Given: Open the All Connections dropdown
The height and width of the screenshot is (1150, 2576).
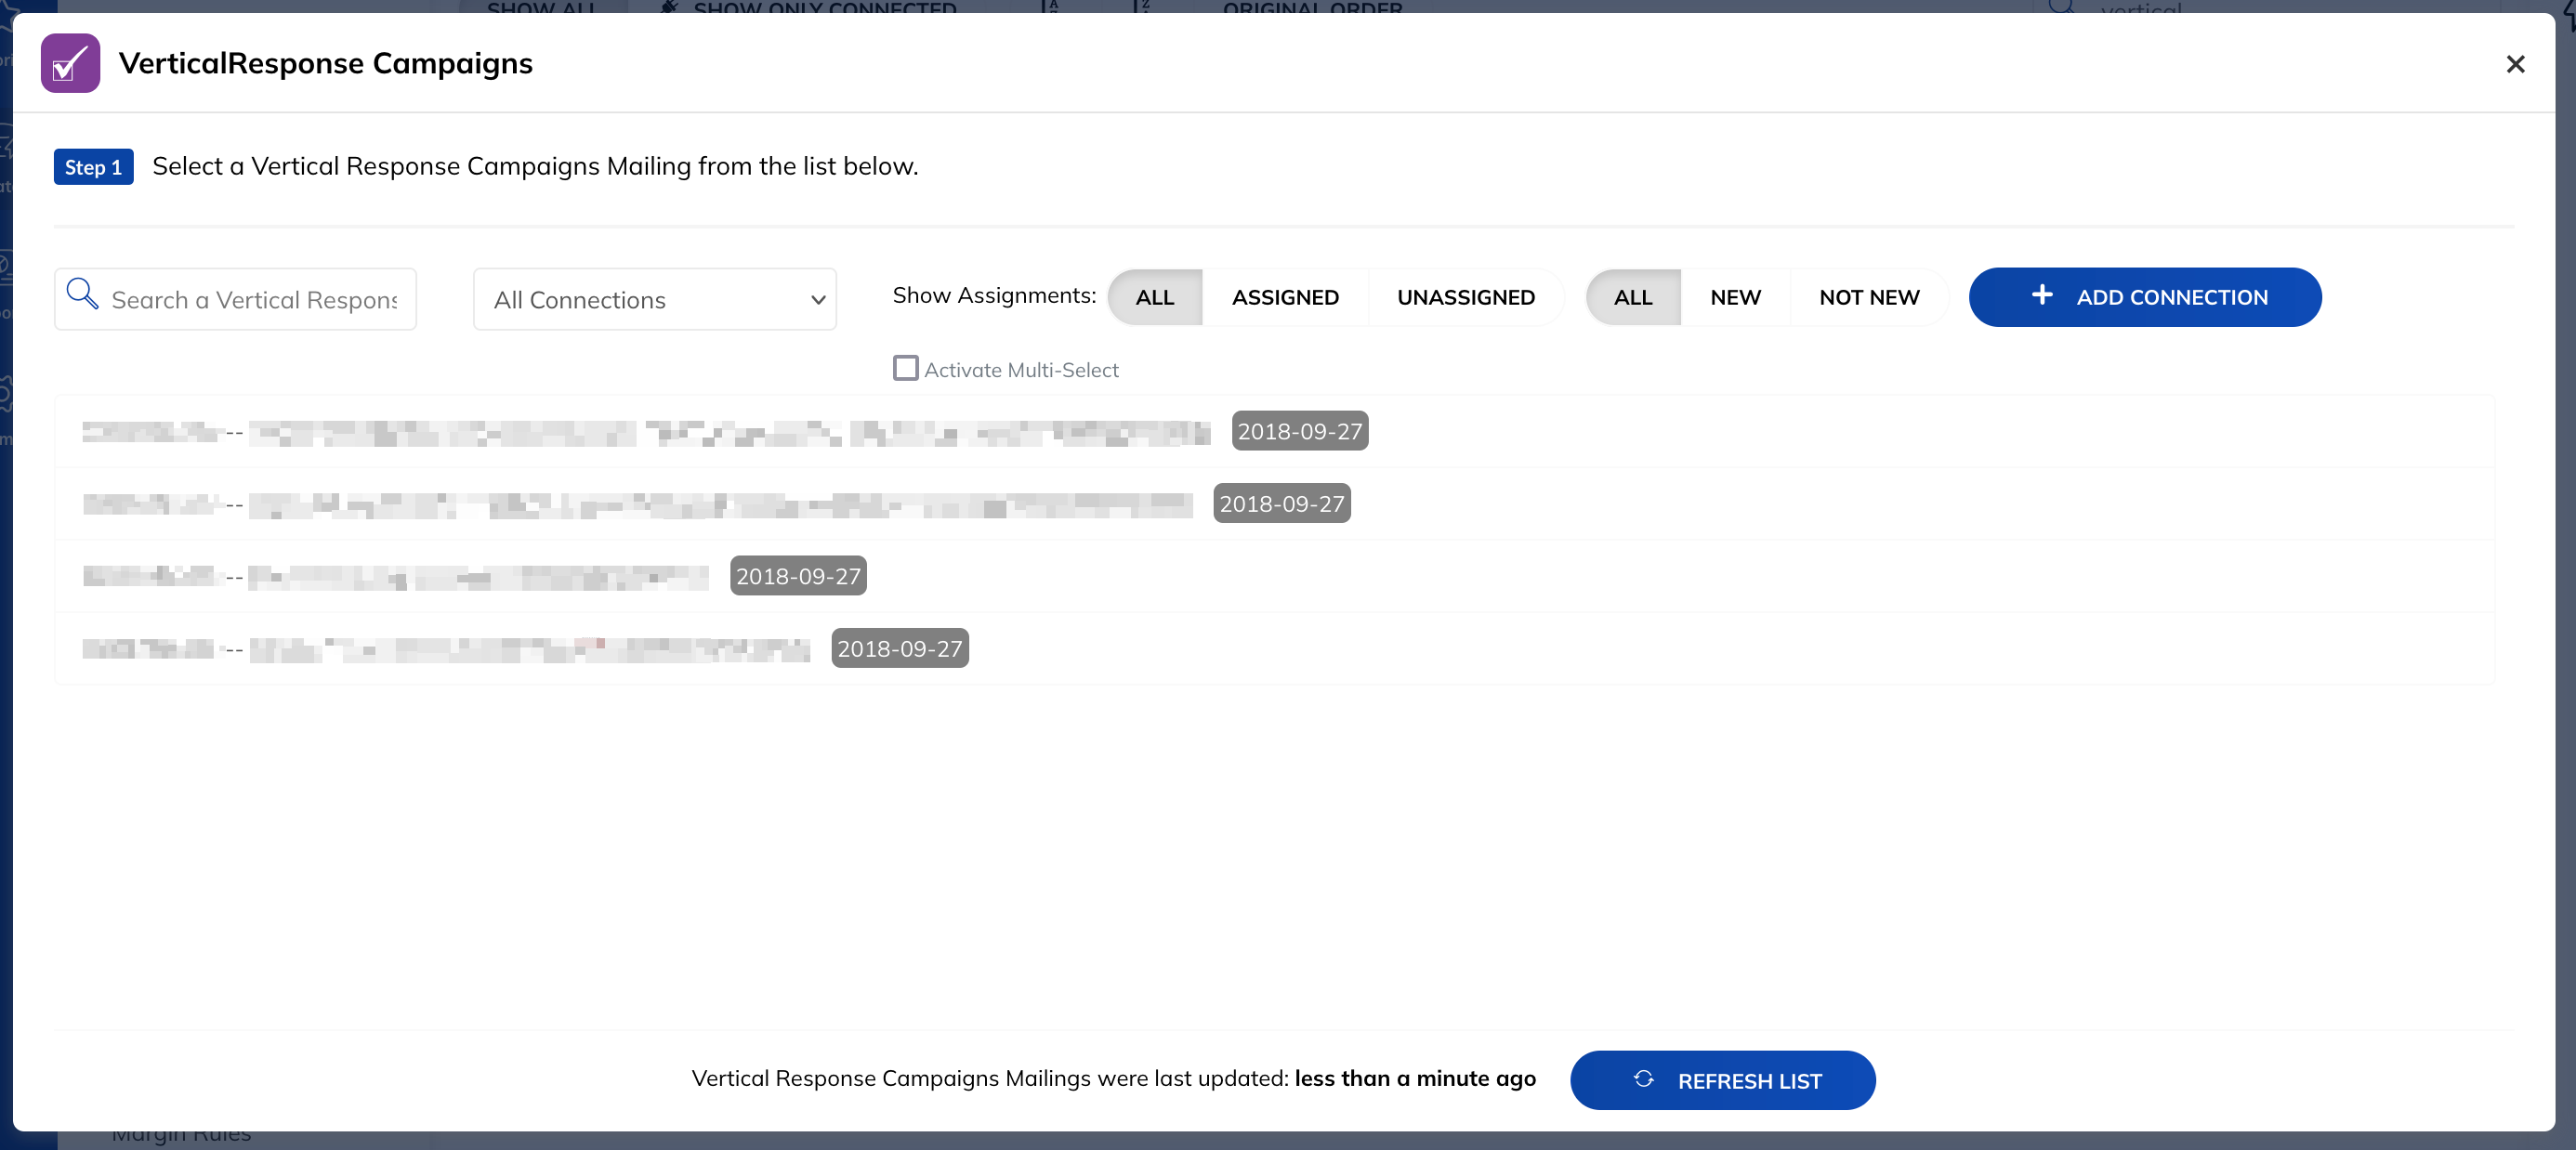Looking at the screenshot, I should [x=655, y=299].
